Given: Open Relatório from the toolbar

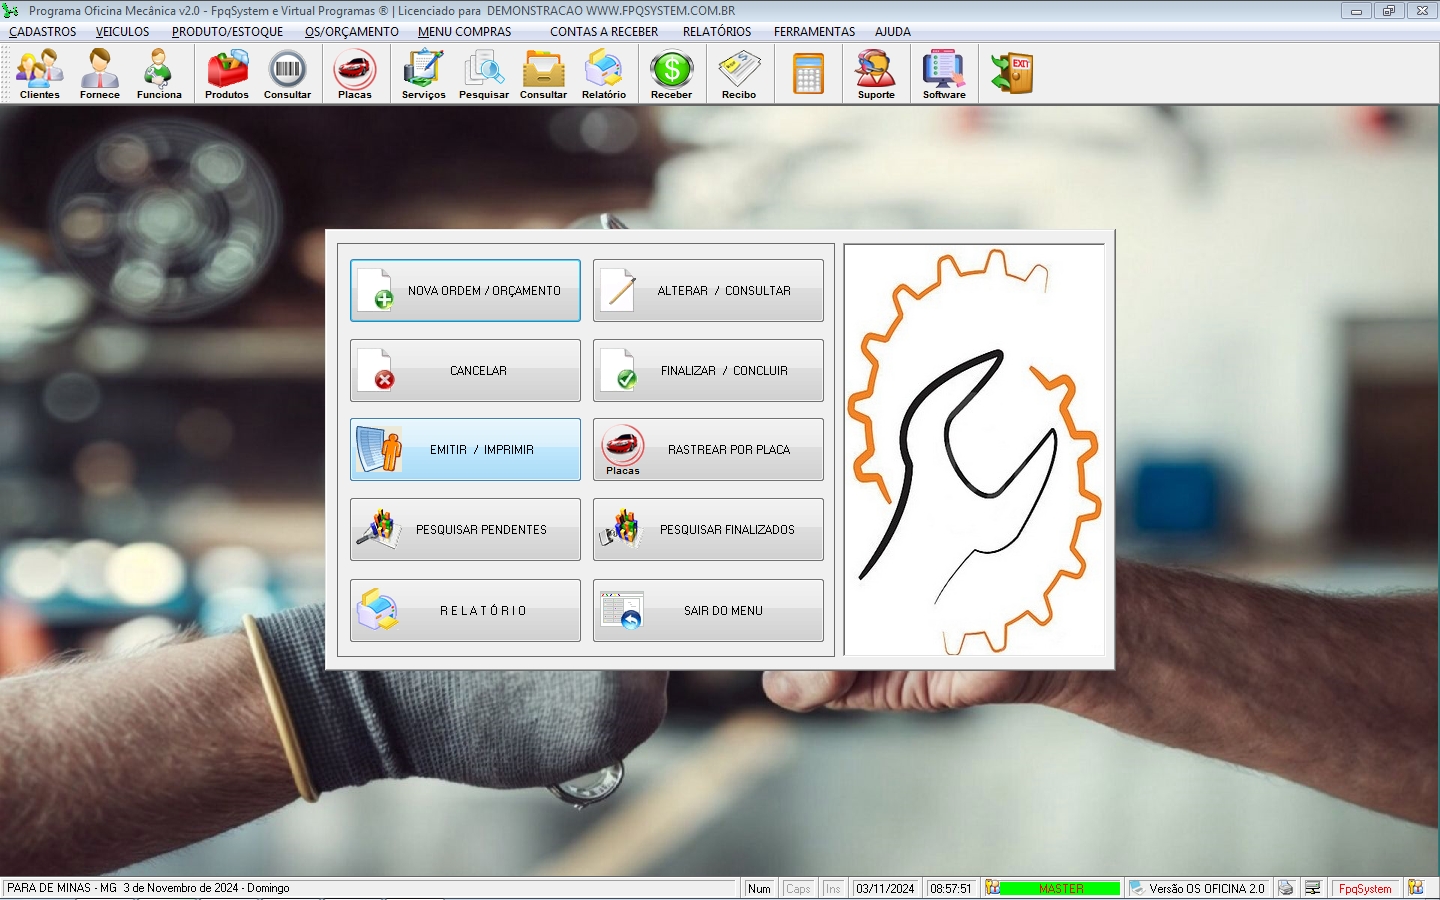Looking at the screenshot, I should pyautogui.click(x=604, y=74).
